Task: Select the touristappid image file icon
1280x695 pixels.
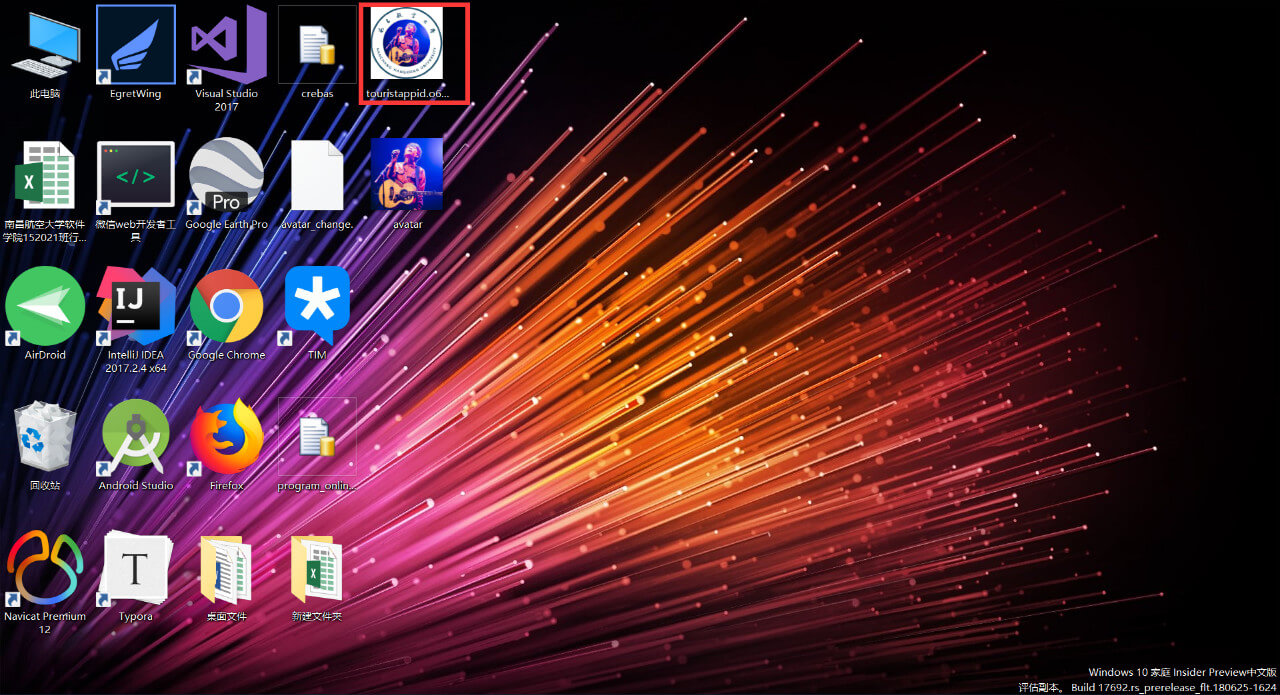Action: point(407,45)
